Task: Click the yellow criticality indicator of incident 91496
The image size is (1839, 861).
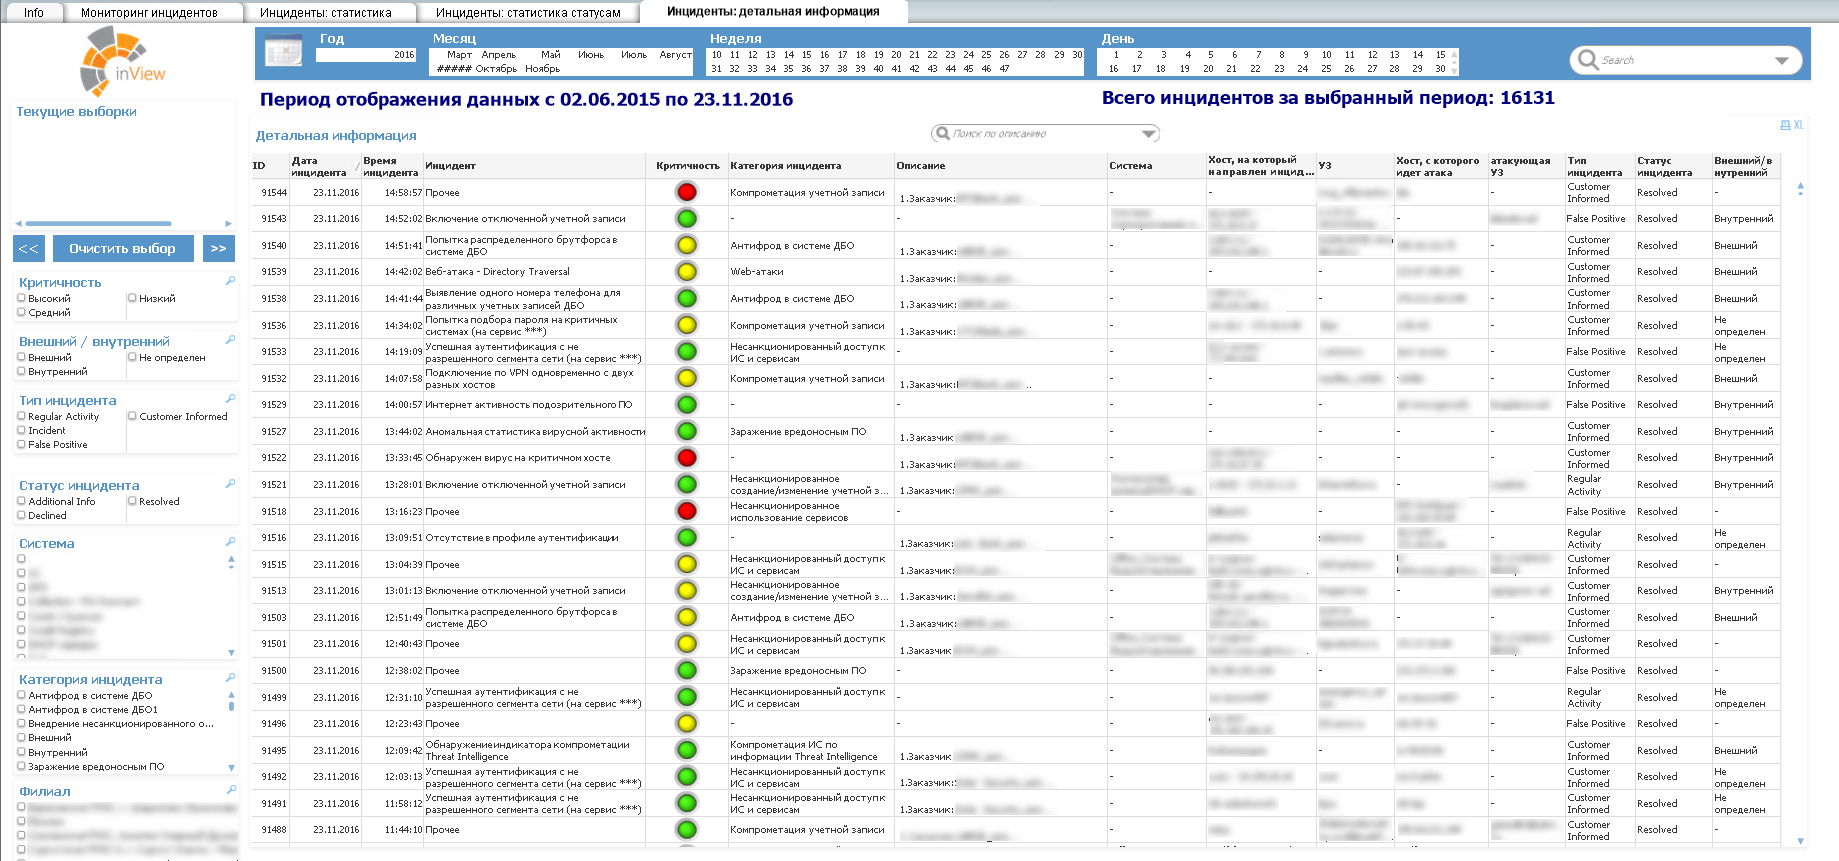Action: click(x=686, y=723)
